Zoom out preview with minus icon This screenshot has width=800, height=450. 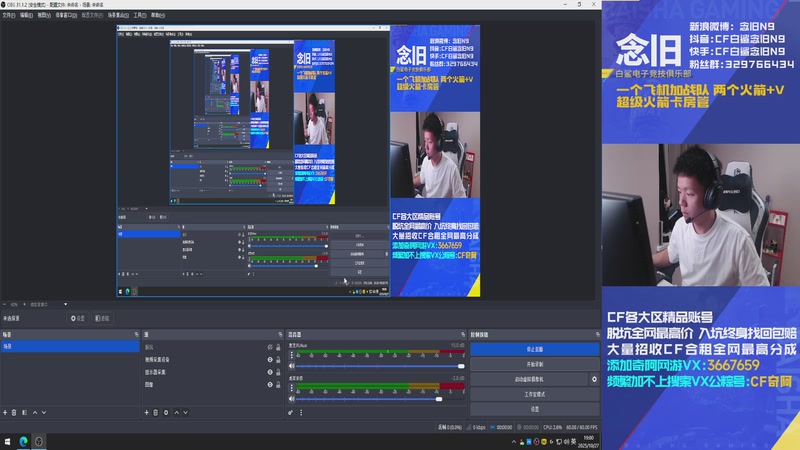pyautogui.click(x=5, y=304)
